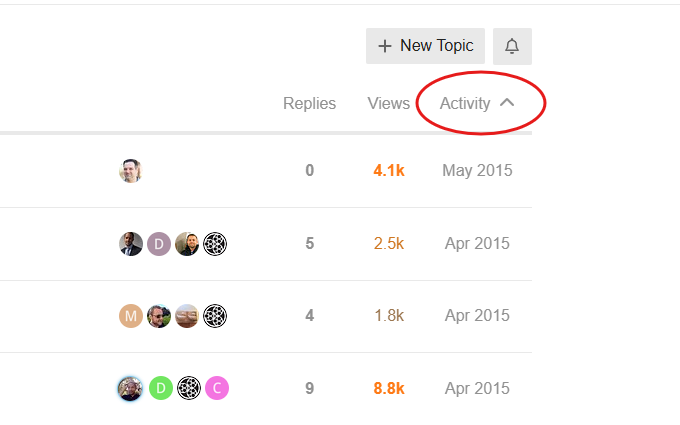The image size is (680, 425).
Task: Click the green D avatar in 8.8k row
Action: (160, 388)
